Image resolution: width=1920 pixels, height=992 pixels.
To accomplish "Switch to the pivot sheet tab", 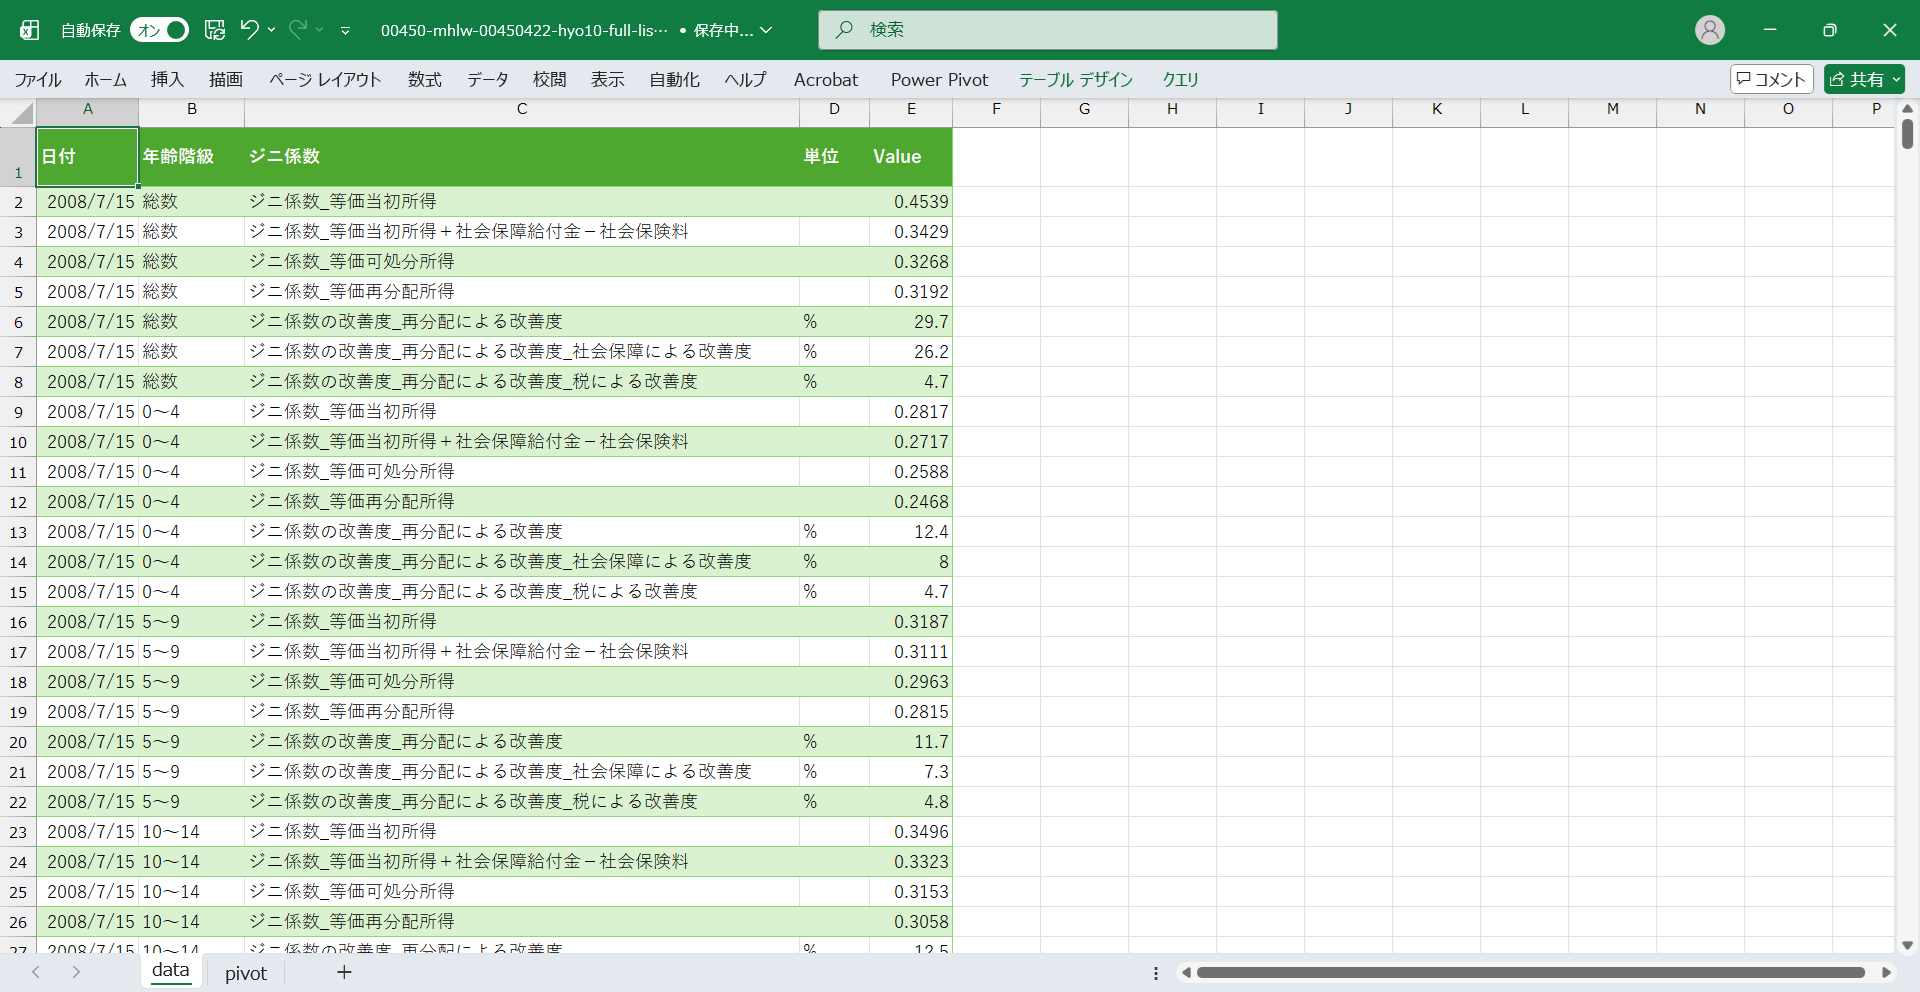I will point(245,973).
